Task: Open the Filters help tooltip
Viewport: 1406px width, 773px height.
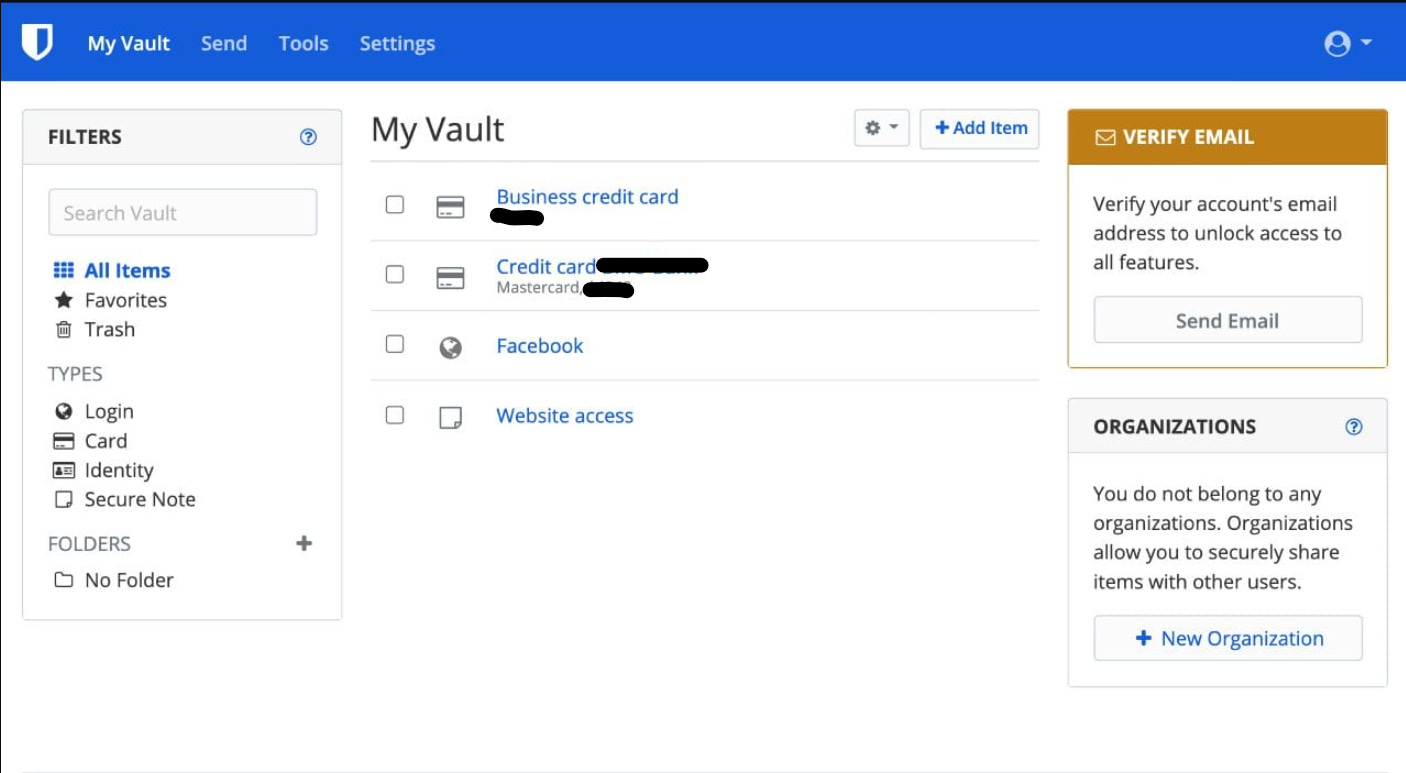Action: [309, 136]
